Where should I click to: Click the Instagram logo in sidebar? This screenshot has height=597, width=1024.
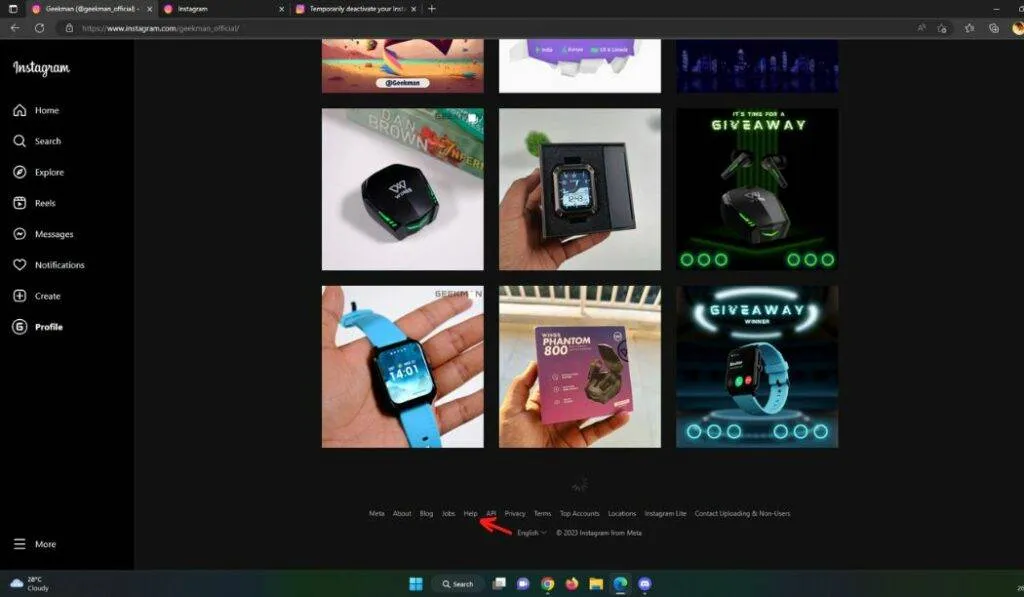(41, 68)
